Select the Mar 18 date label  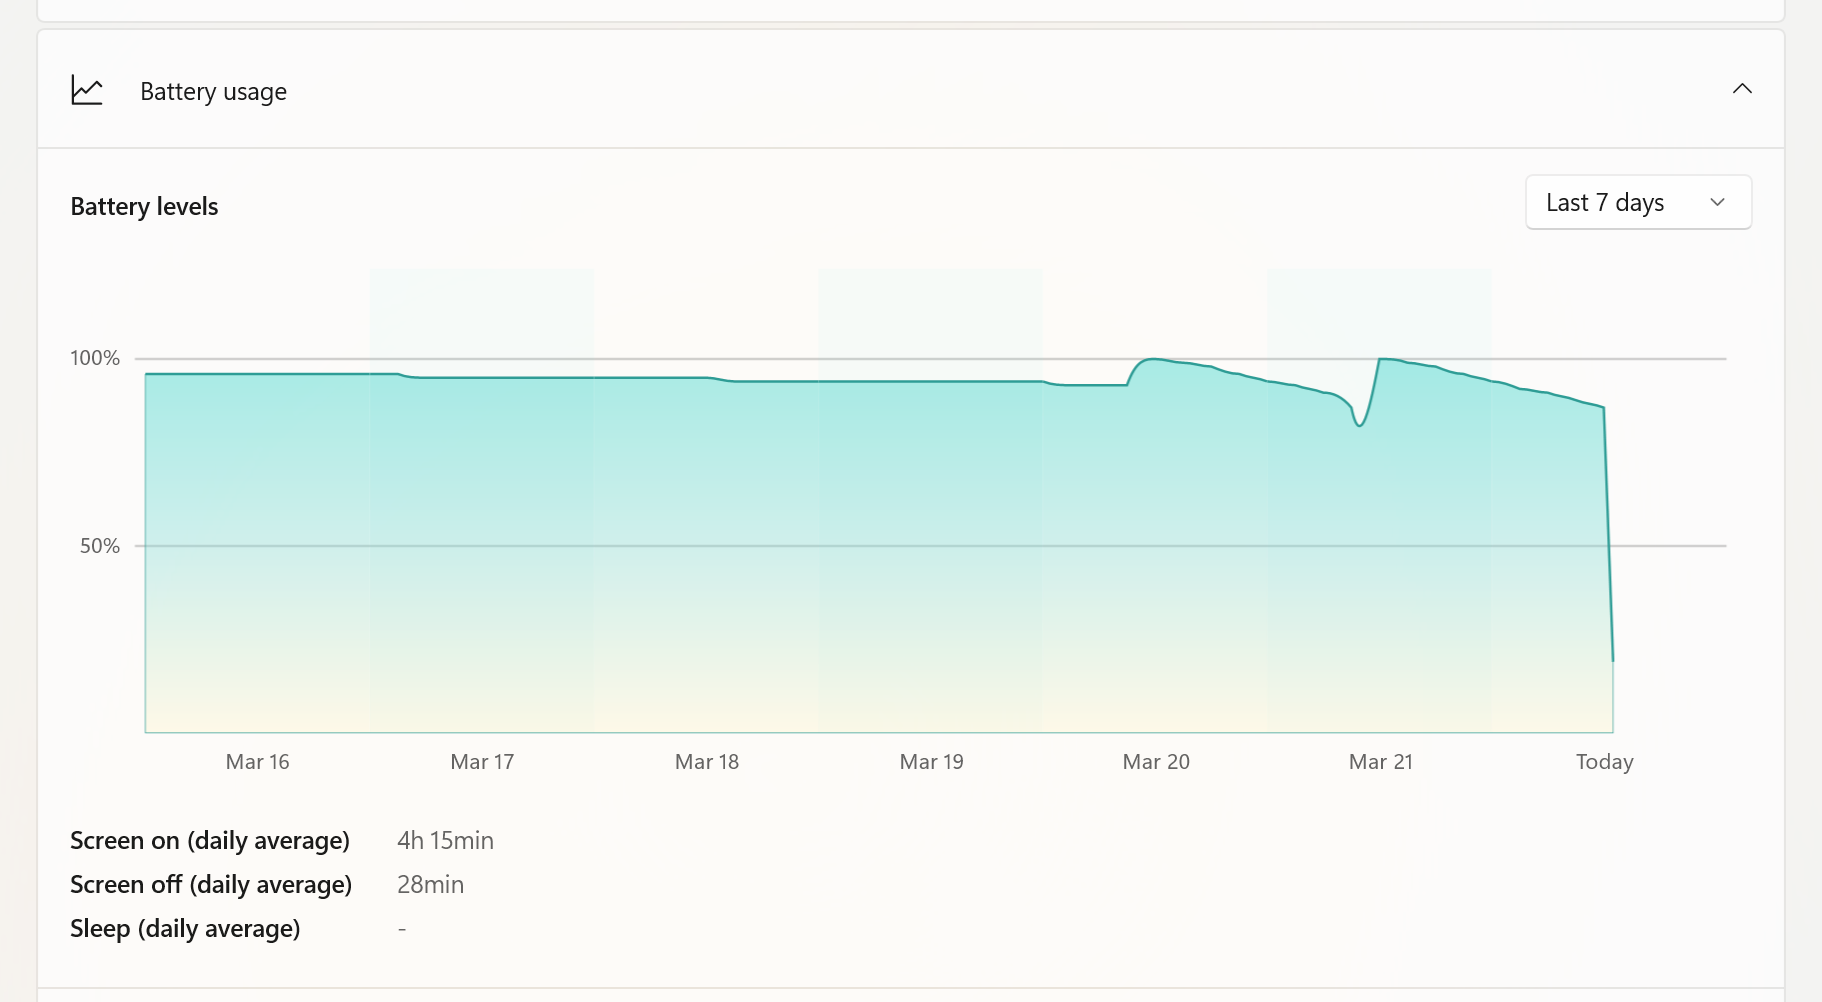tap(707, 762)
